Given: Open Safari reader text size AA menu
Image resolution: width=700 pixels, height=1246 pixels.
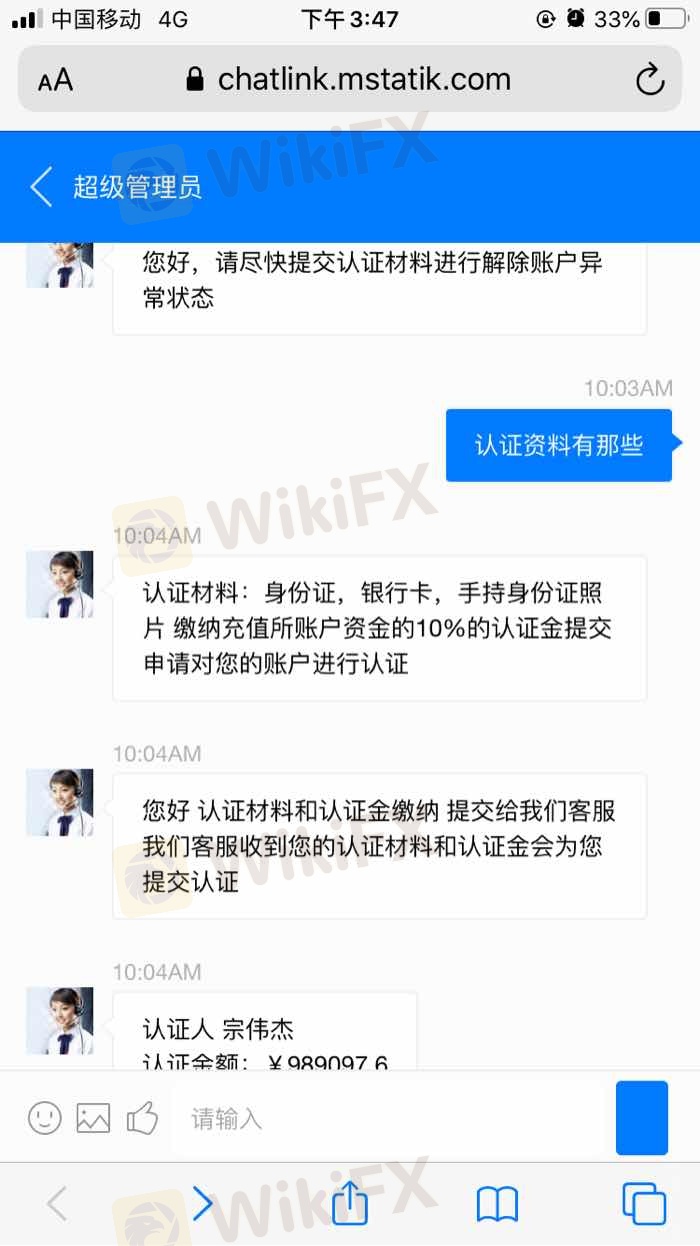Looking at the screenshot, I should (x=56, y=80).
